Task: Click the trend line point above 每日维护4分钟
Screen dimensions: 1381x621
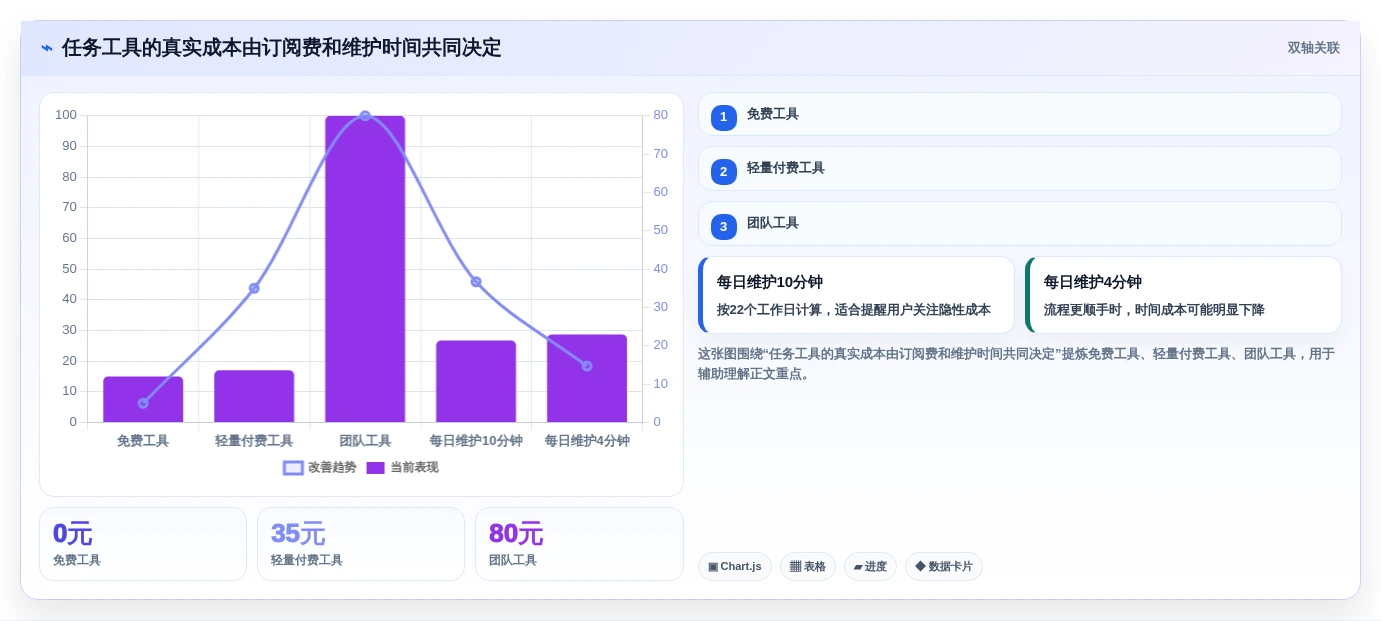Action: tap(587, 366)
